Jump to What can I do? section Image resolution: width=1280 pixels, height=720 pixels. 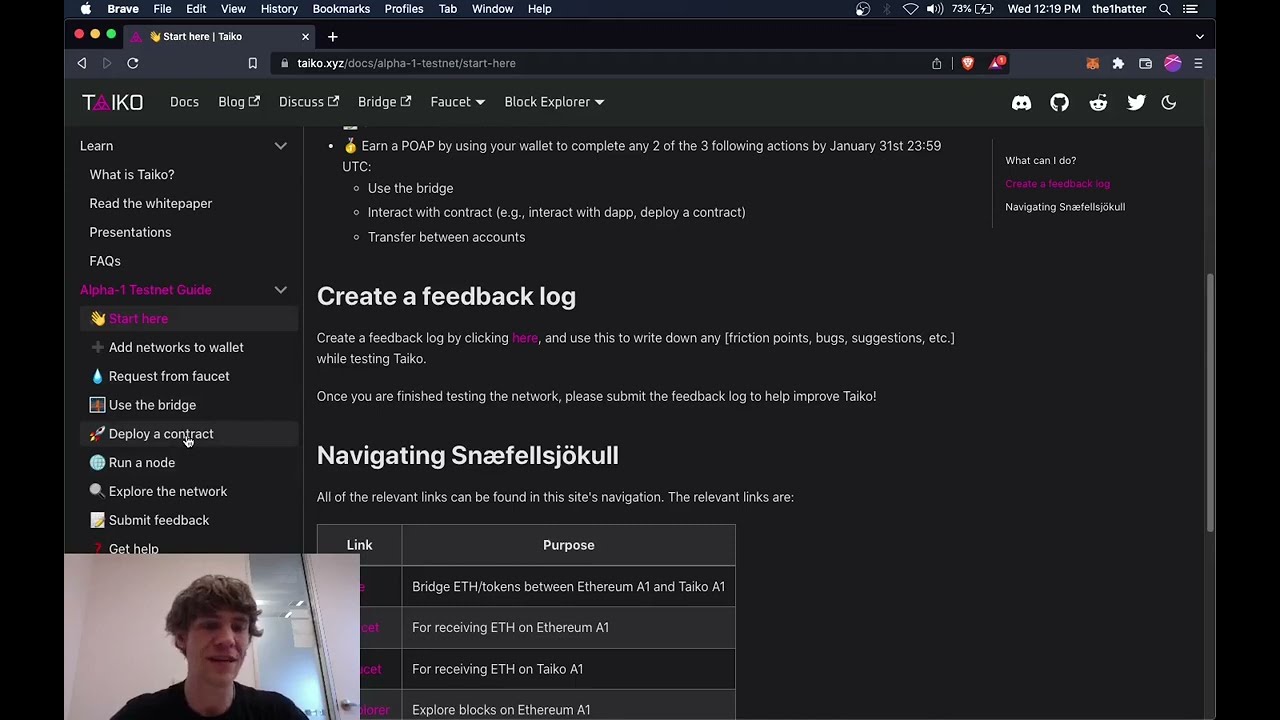[x=1040, y=161]
